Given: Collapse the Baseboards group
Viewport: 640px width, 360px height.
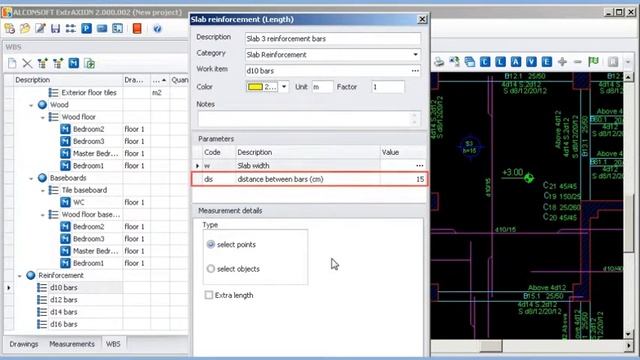Looking at the screenshot, I should pyautogui.click(x=31, y=178).
